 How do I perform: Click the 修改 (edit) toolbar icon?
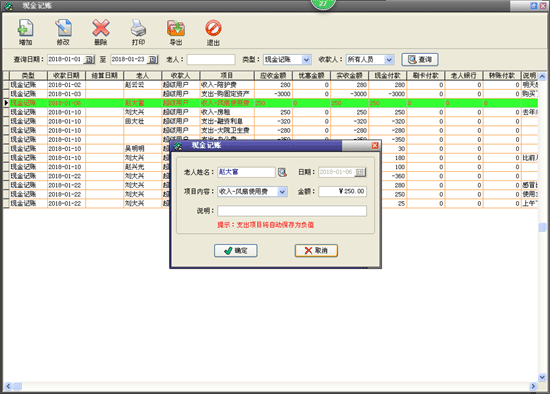coord(63,29)
